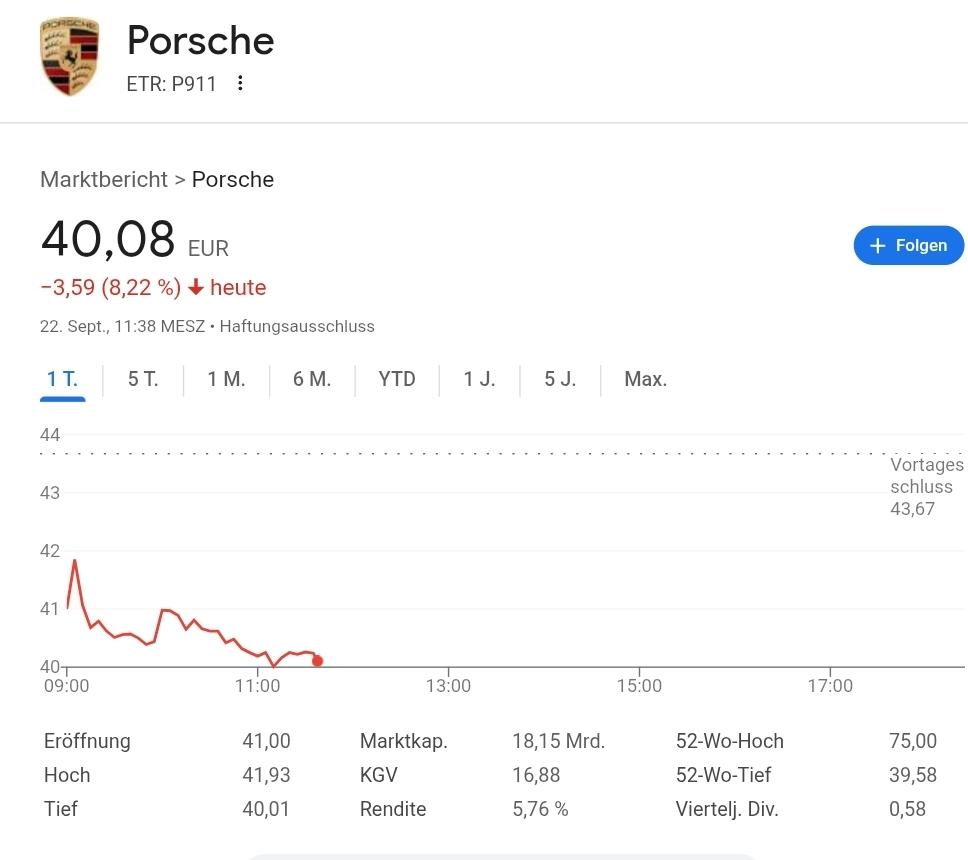Click the 13:00 point on chart axis
Screen dimensions: 968x860
pyautogui.click(x=448, y=685)
